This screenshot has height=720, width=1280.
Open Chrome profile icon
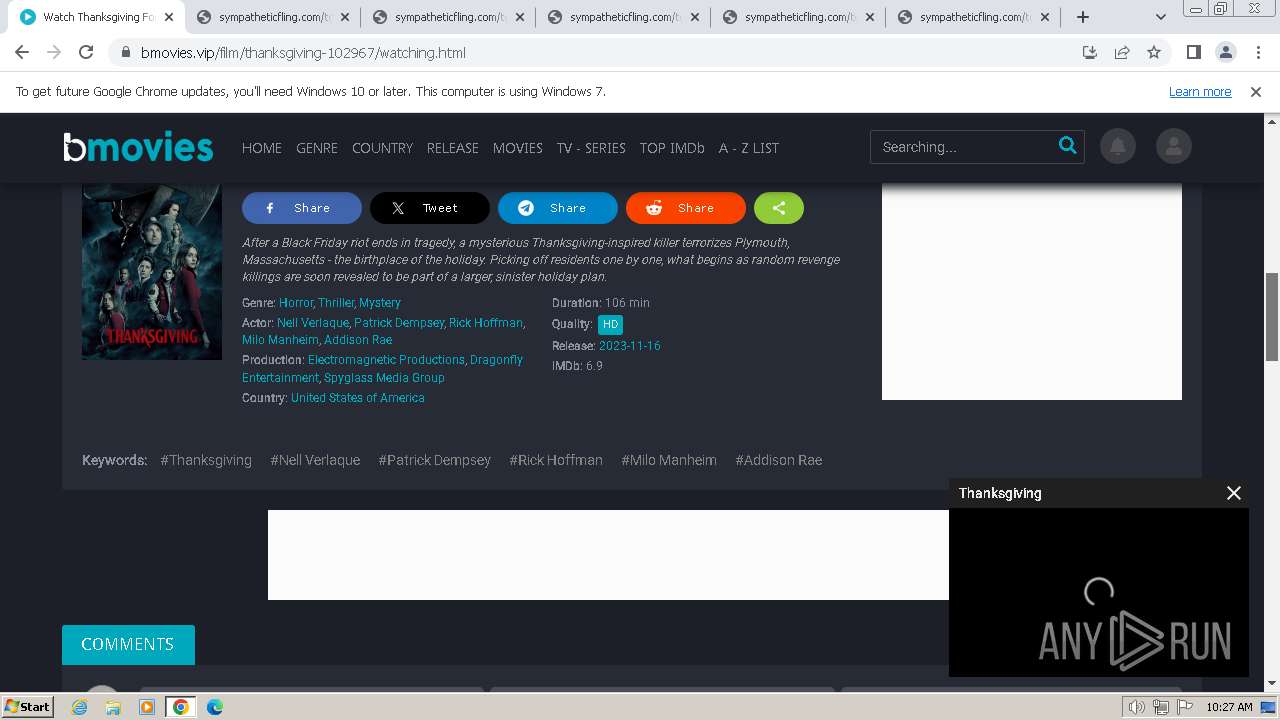click(x=1225, y=53)
